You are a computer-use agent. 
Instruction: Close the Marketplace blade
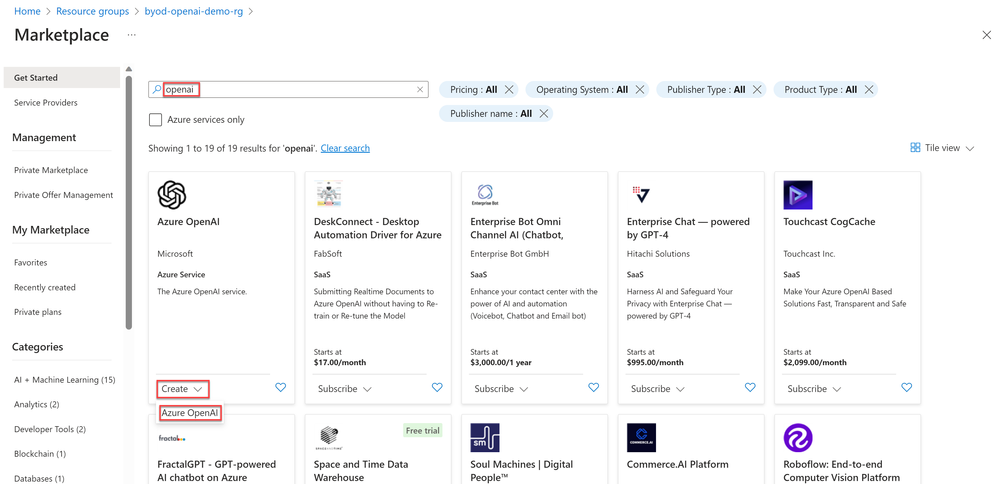(x=986, y=35)
